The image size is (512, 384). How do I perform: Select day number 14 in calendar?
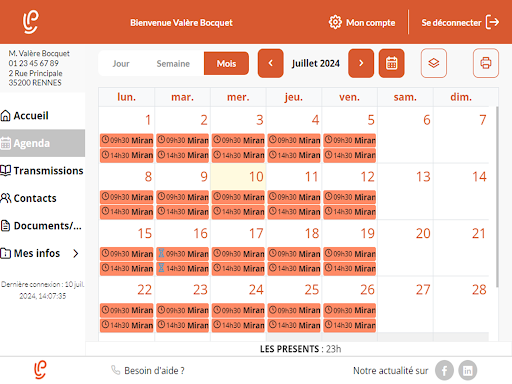(479, 177)
